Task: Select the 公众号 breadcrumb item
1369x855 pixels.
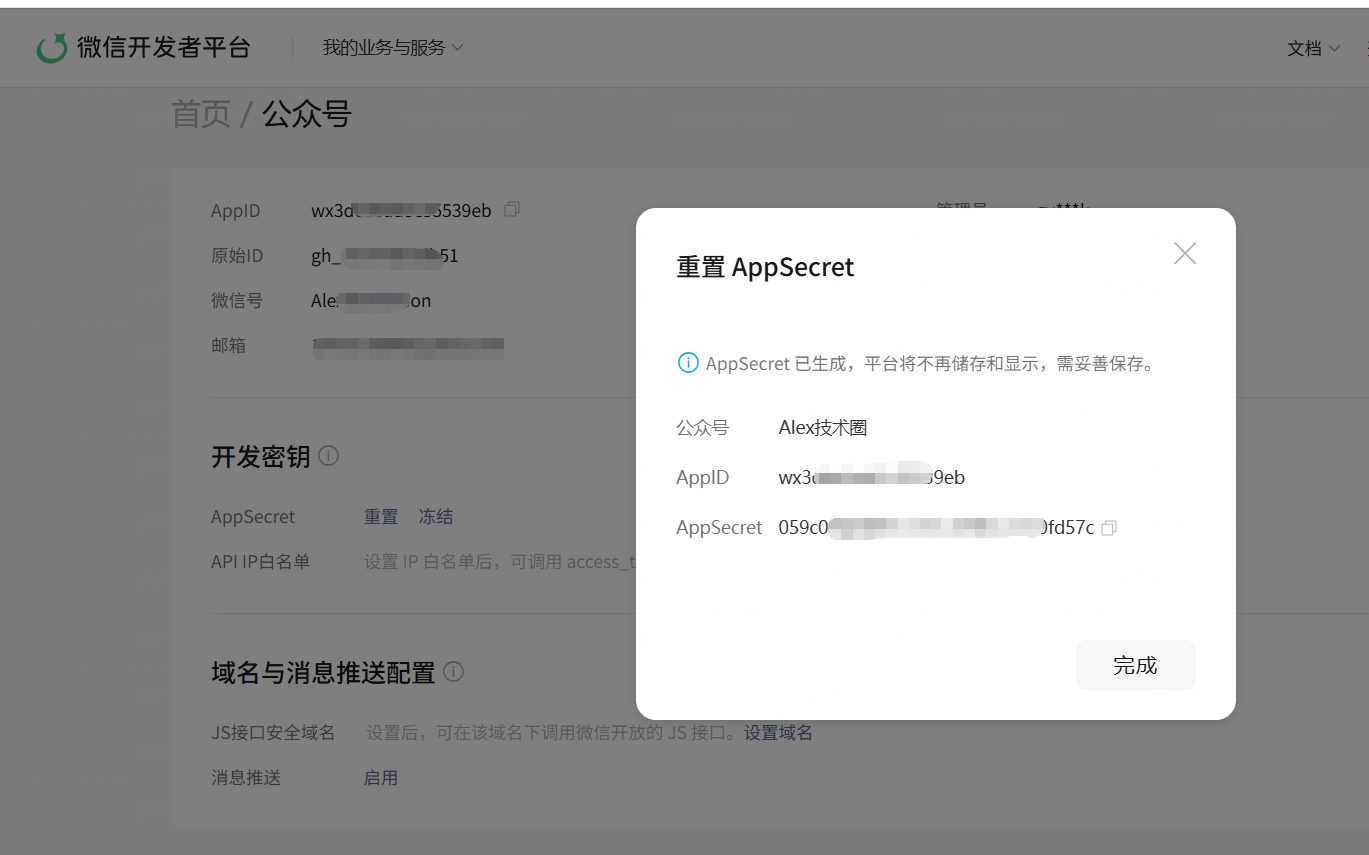Action: pos(306,114)
